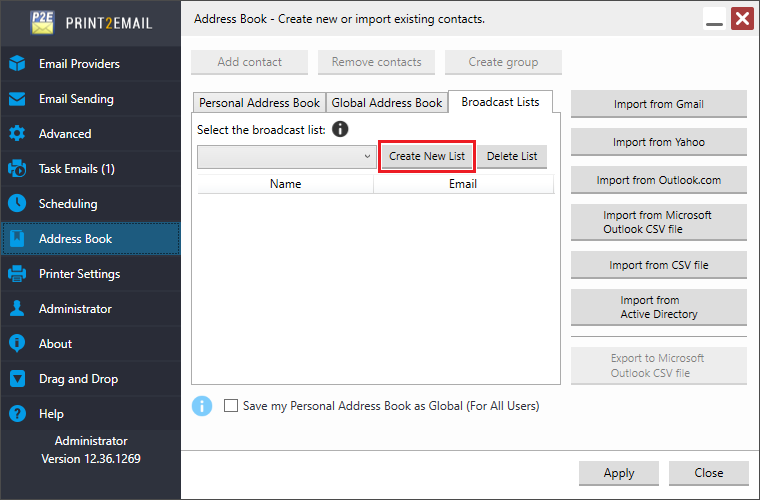
Task: Click the Email Sending envelope icon
Action: (17, 99)
